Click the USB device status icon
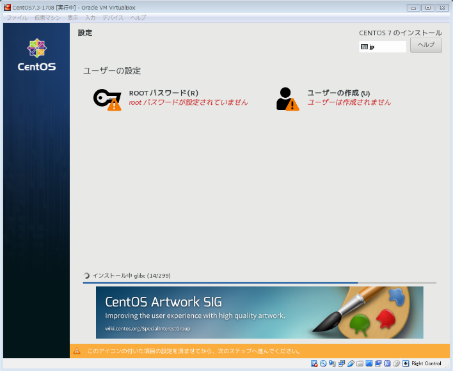Screen dimensions: 453x371 pyautogui.click(x=351, y=363)
